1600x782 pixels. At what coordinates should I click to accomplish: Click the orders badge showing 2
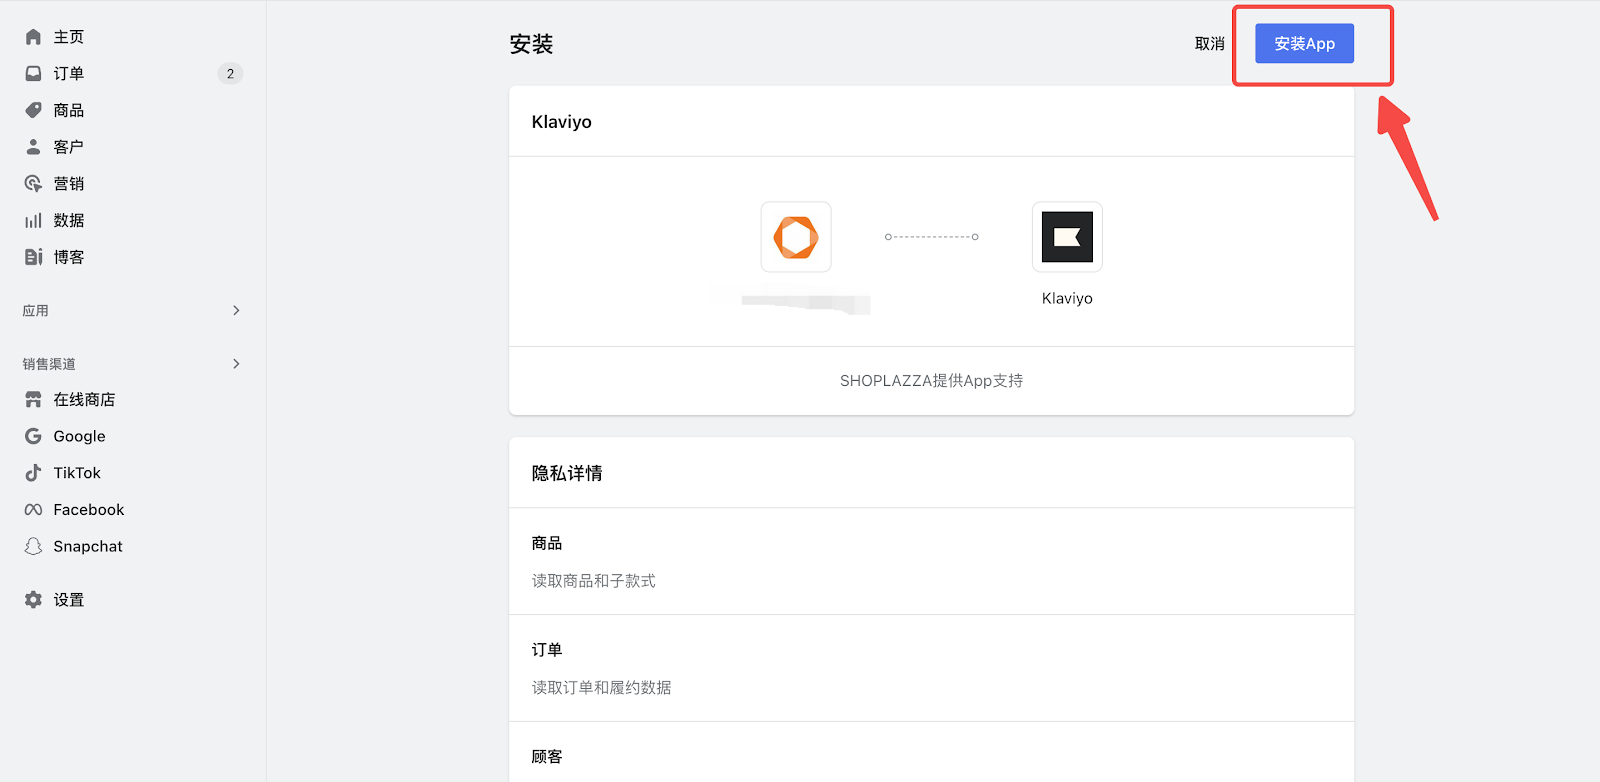pos(230,74)
